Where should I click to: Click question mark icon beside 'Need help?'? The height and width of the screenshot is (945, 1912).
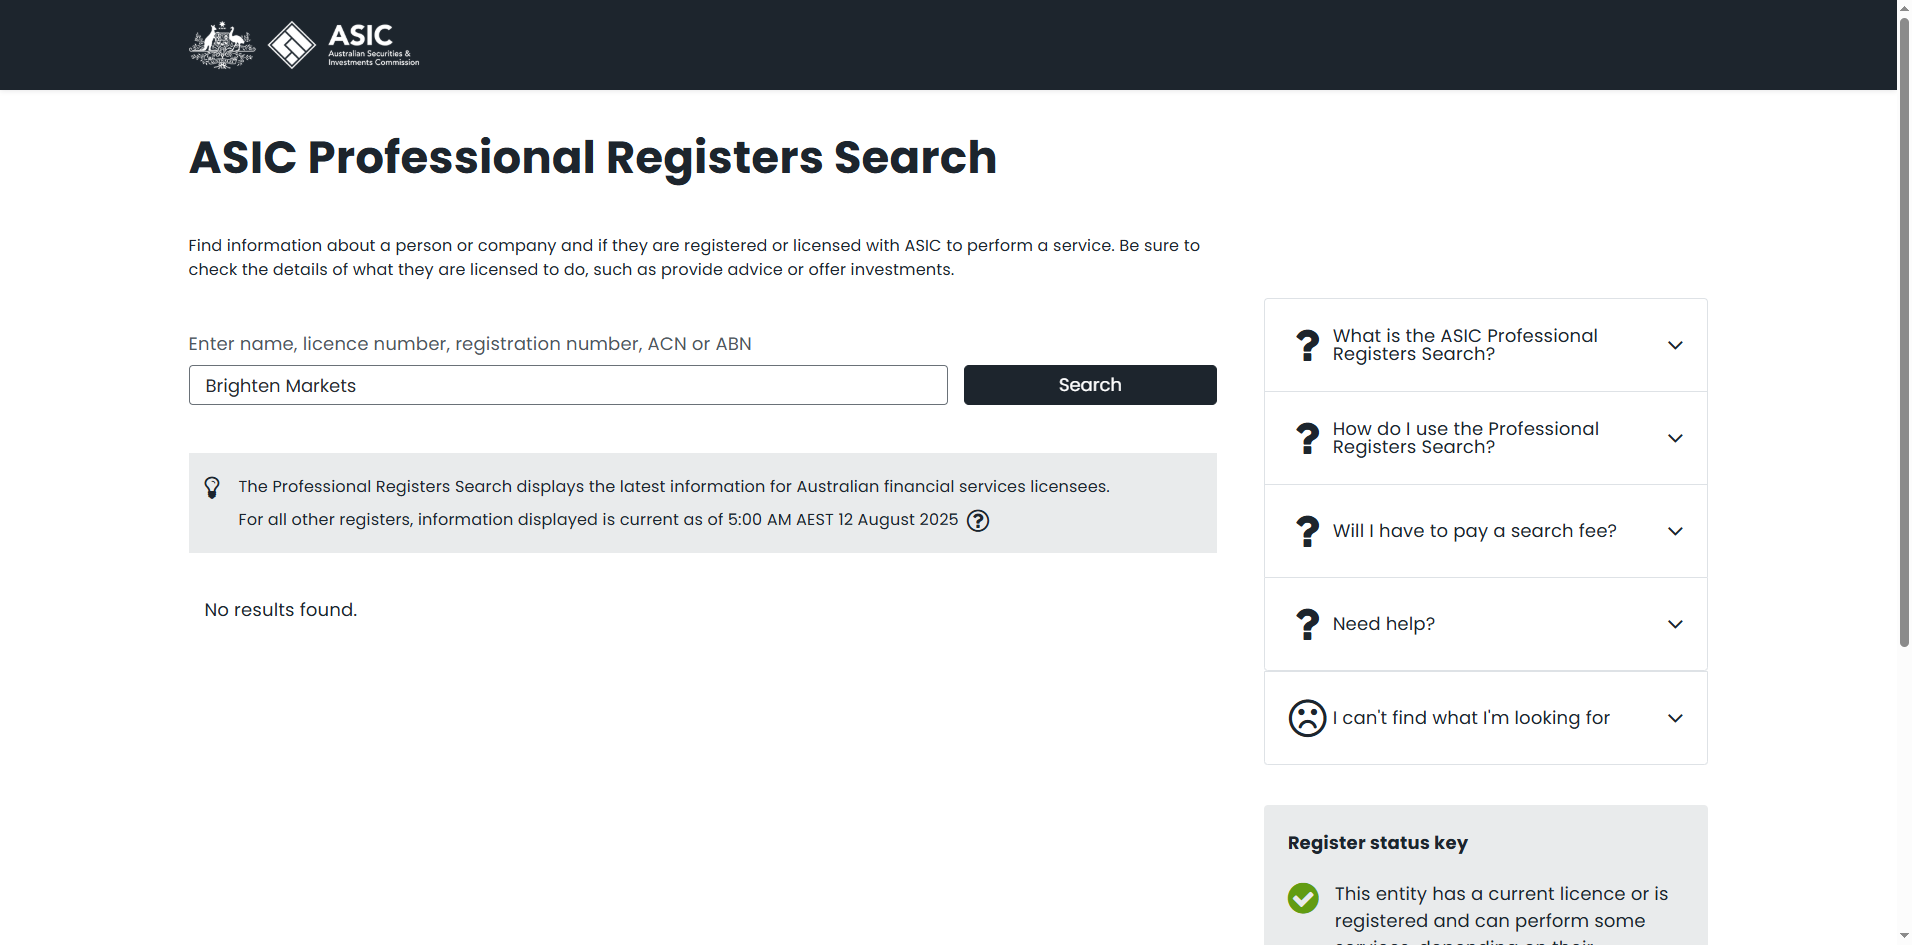pyautogui.click(x=1307, y=624)
